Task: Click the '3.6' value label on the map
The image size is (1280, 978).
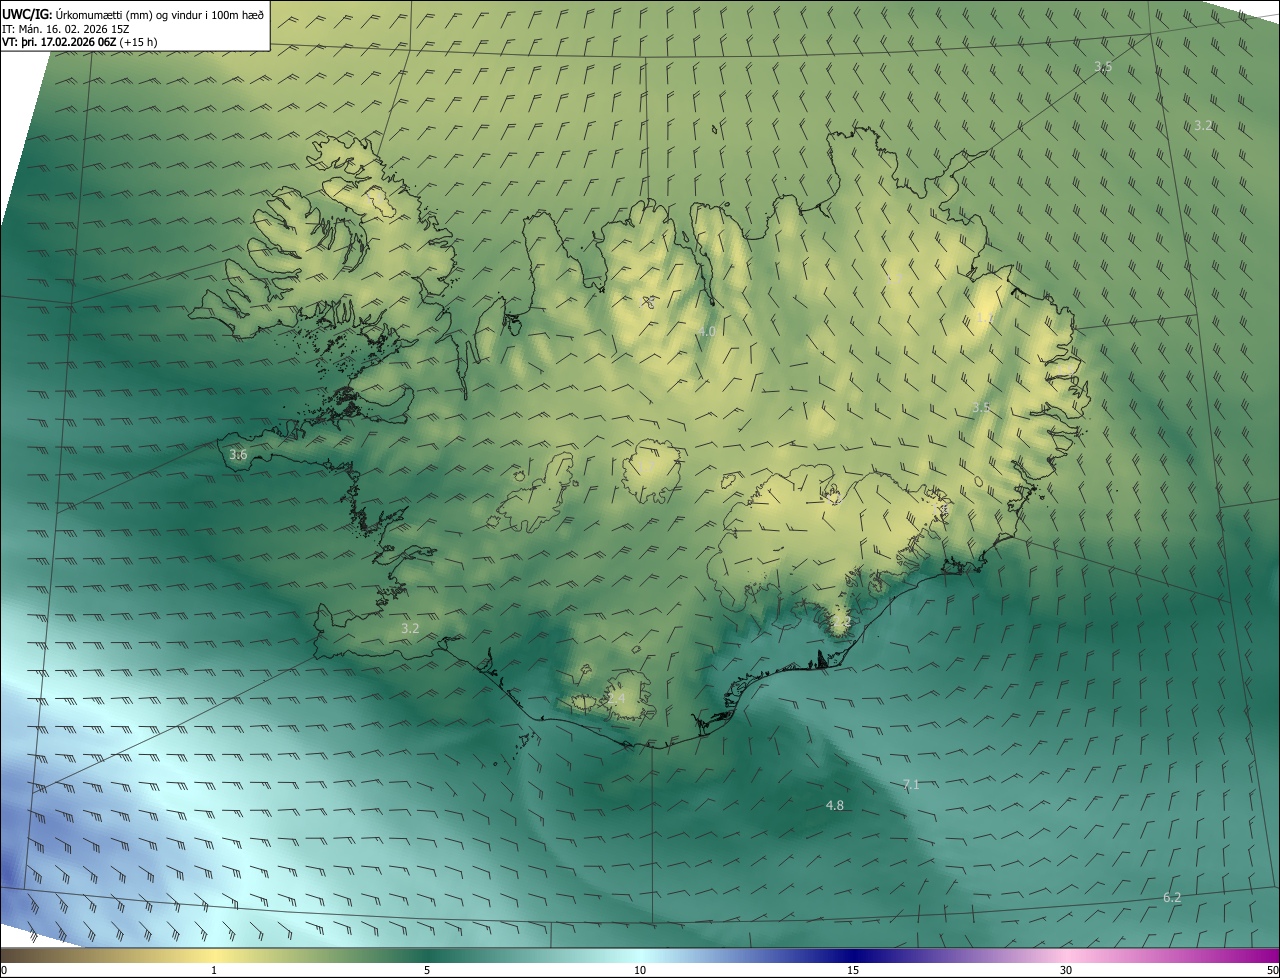Action: pos(238,454)
